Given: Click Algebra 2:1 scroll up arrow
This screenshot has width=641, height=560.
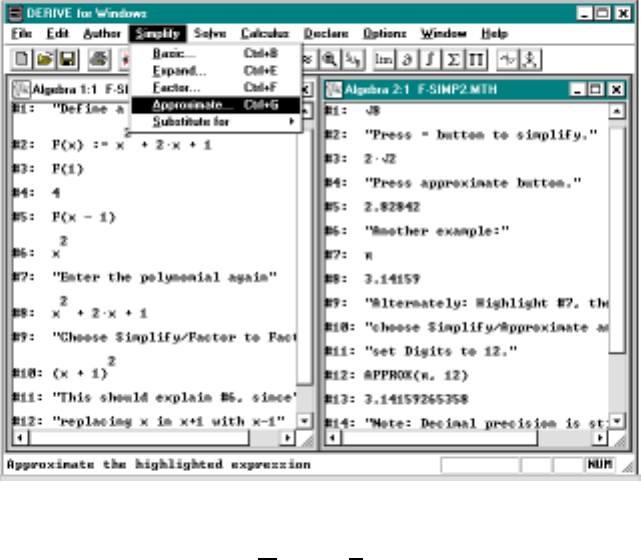Looking at the screenshot, I should point(617,111).
